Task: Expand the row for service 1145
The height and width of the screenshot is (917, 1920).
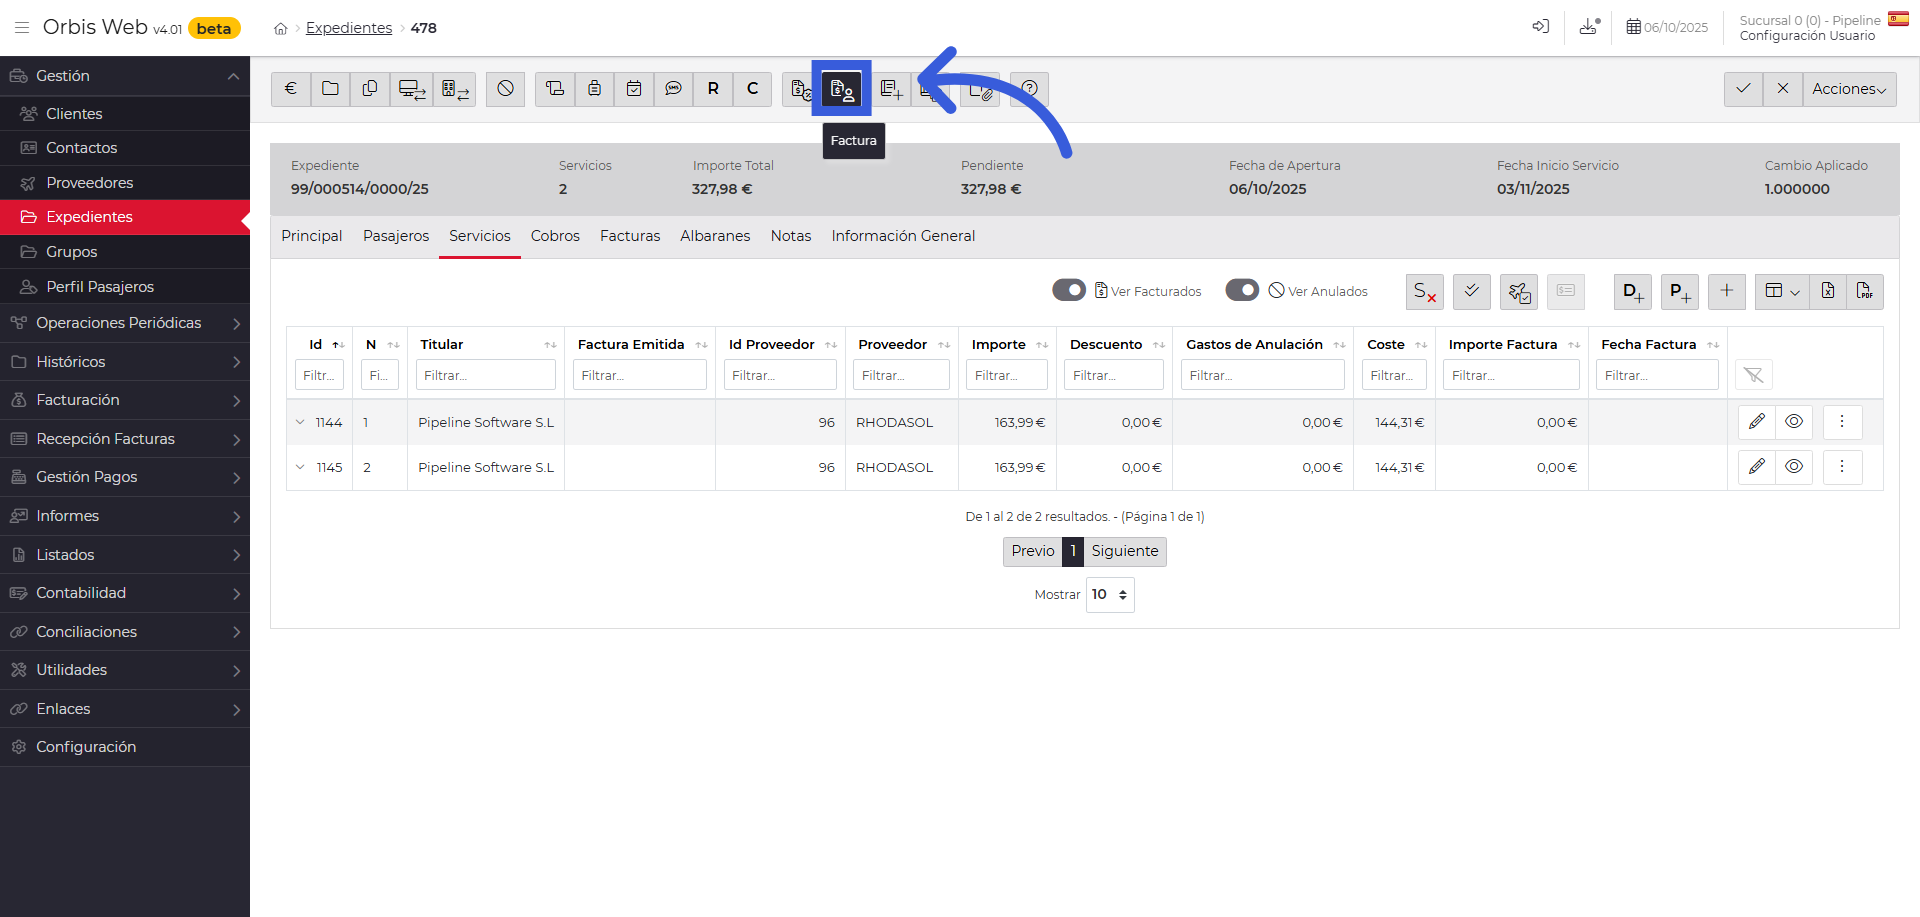Action: click(300, 467)
